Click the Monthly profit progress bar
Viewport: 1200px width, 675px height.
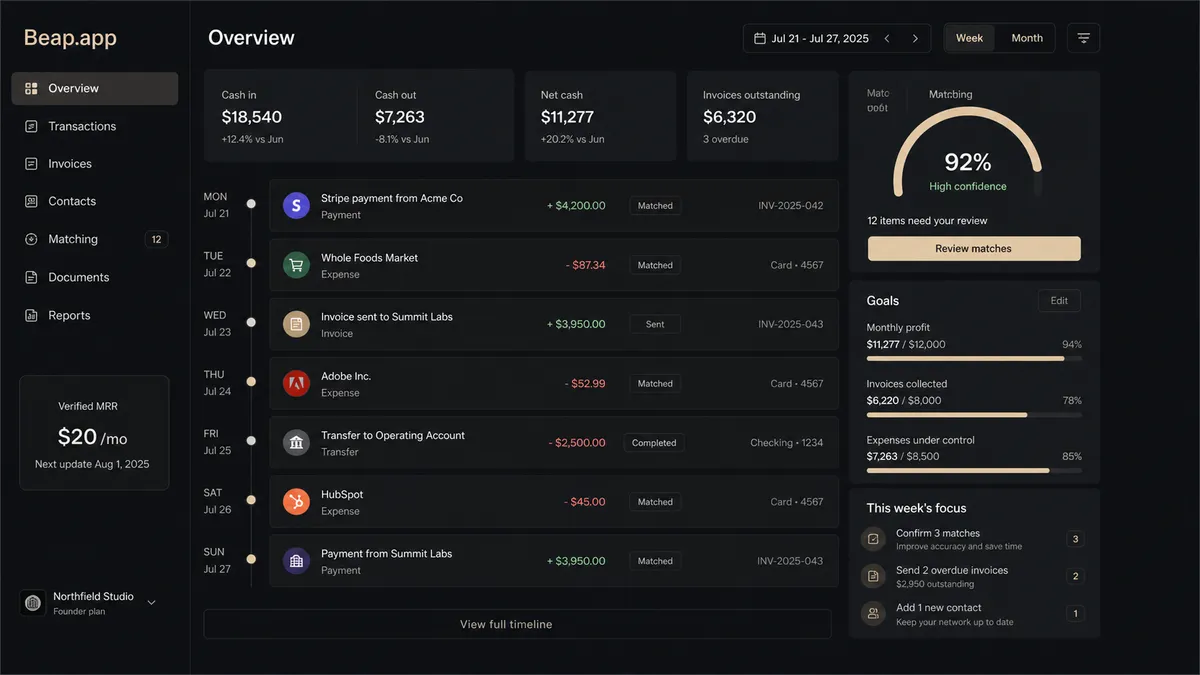974,358
